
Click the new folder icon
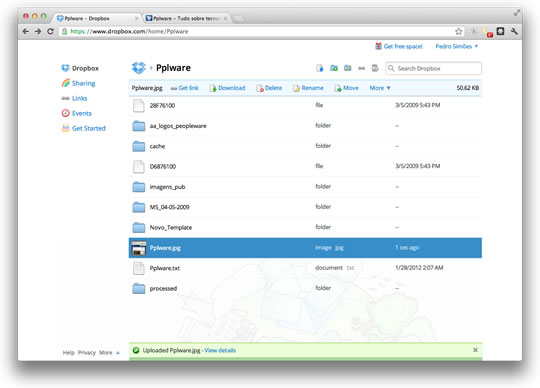[x=334, y=68]
